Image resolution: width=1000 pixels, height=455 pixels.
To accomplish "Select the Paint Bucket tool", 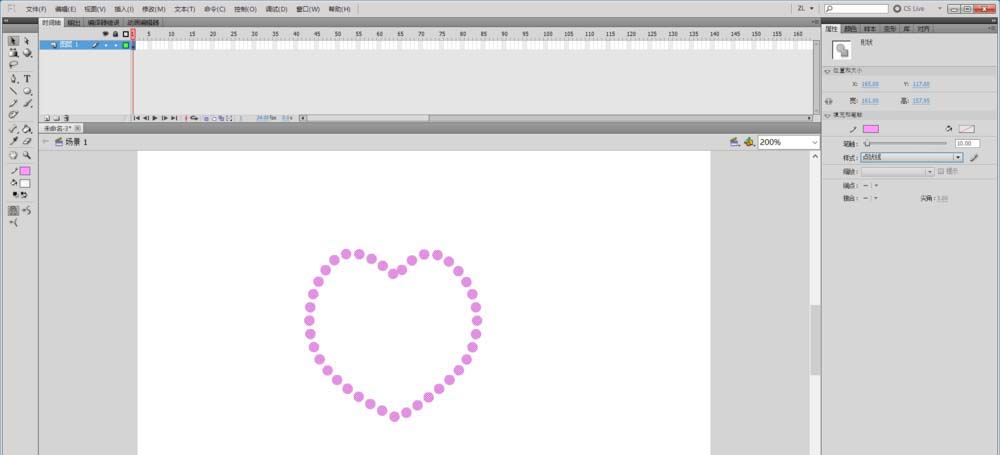I will click(27, 129).
